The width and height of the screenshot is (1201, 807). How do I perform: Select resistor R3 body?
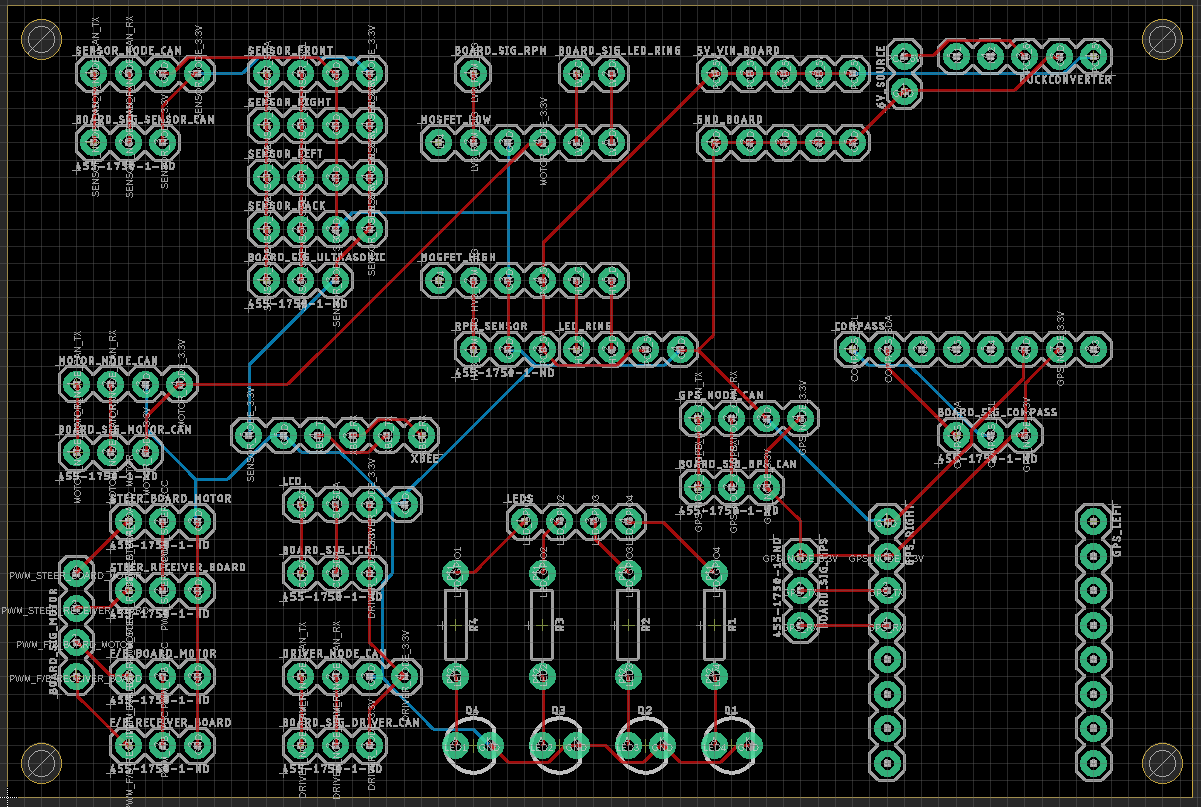pos(541,625)
